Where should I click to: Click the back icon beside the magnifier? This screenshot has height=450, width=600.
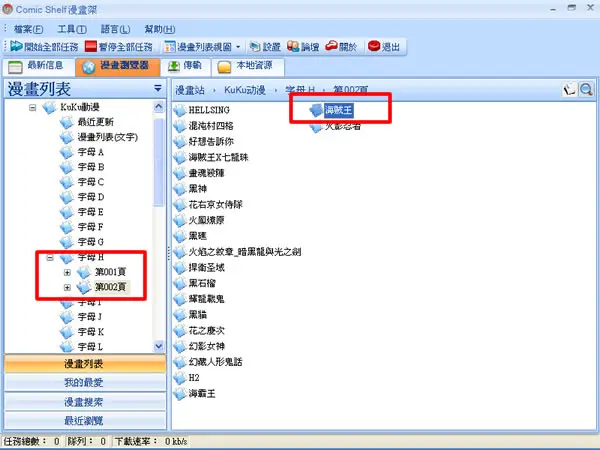coord(569,90)
